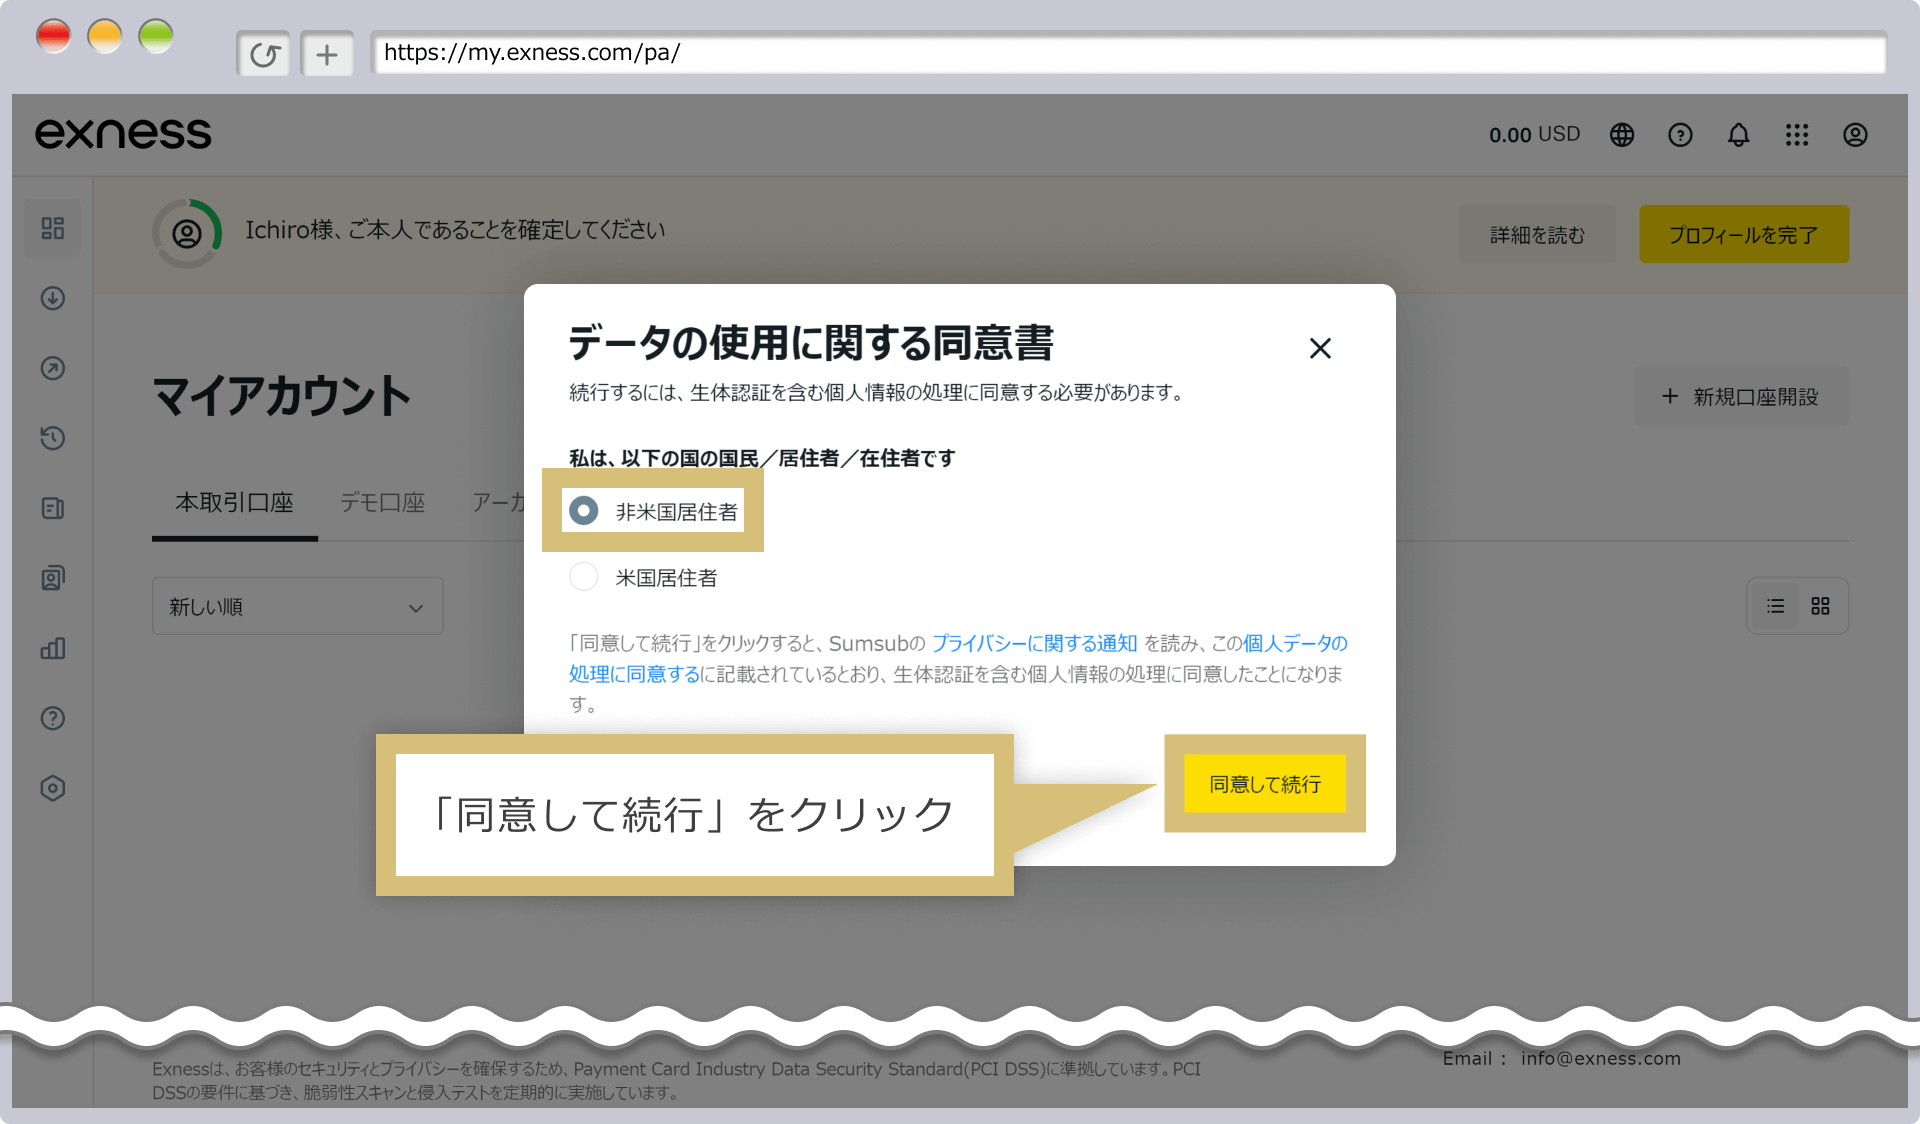
Task: Click the 詳細を読む button
Action: tap(1537, 234)
